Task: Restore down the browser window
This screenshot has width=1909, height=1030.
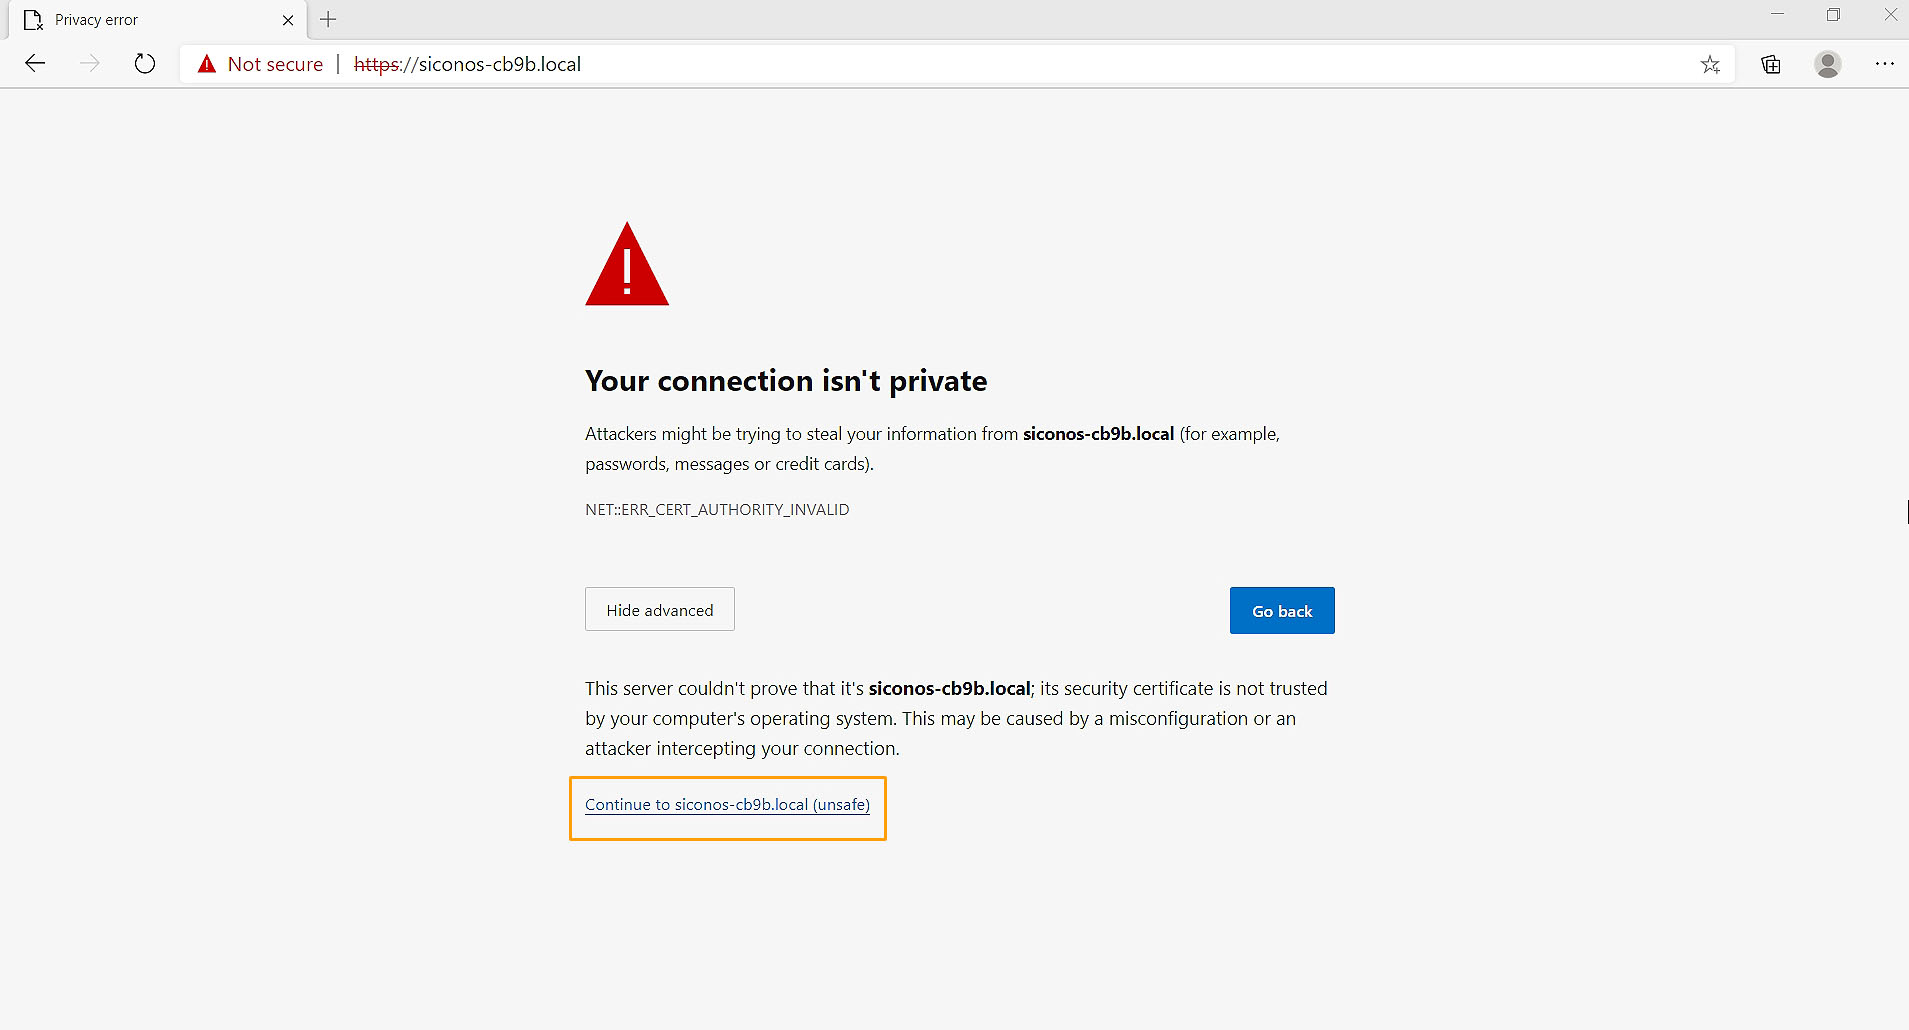Action: coord(1833,15)
